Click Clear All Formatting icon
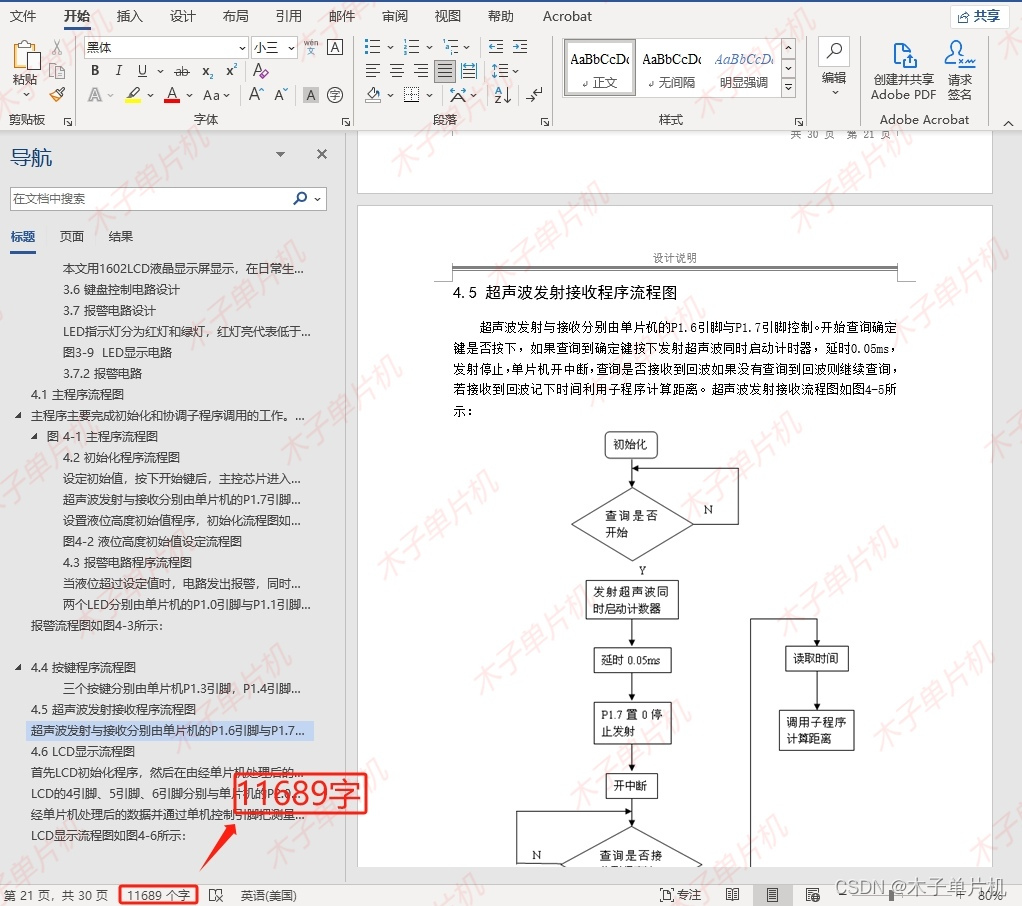Screen dimensions: 1022x906 tap(261, 70)
